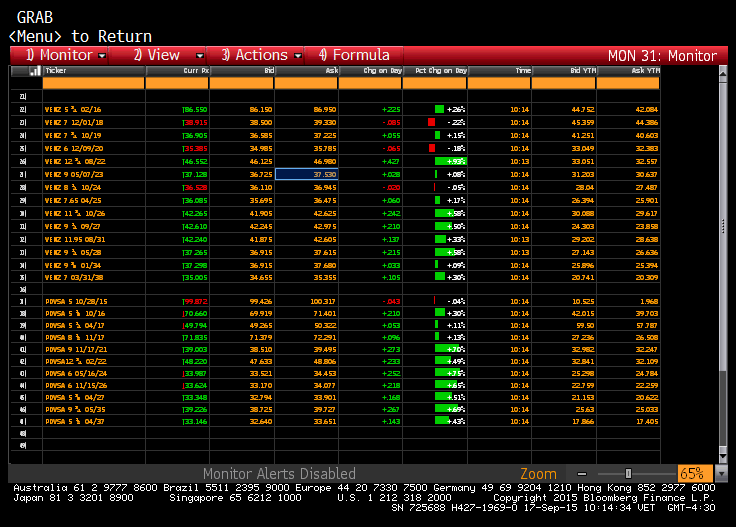The image size is (736, 527).
Task: Click the Bid YTM column header
Action: (564, 71)
